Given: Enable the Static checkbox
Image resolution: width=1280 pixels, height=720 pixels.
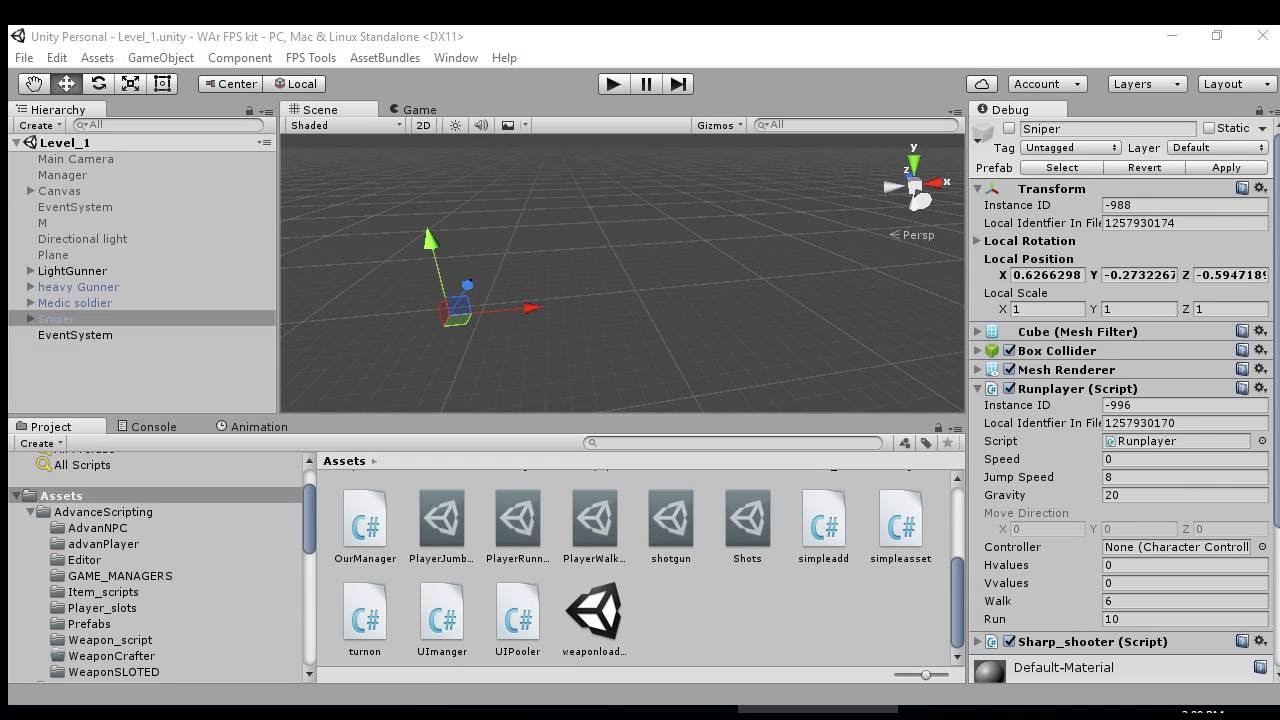Looking at the screenshot, I should (1209, 128).
